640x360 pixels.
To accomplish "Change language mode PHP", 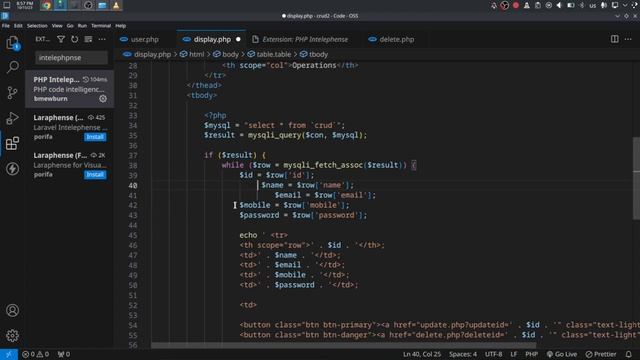I will pyautogui.click(x=531, y=354).
